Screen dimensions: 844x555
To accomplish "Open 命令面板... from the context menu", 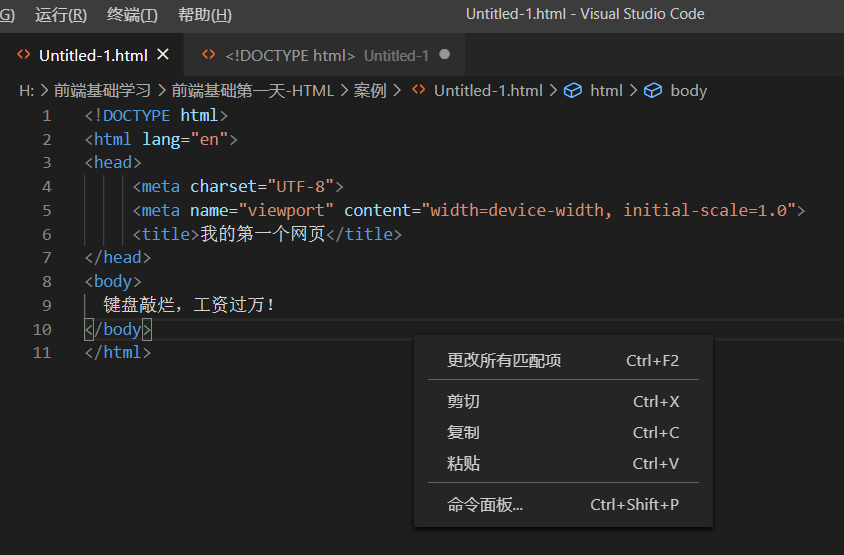I will (485, 504).
